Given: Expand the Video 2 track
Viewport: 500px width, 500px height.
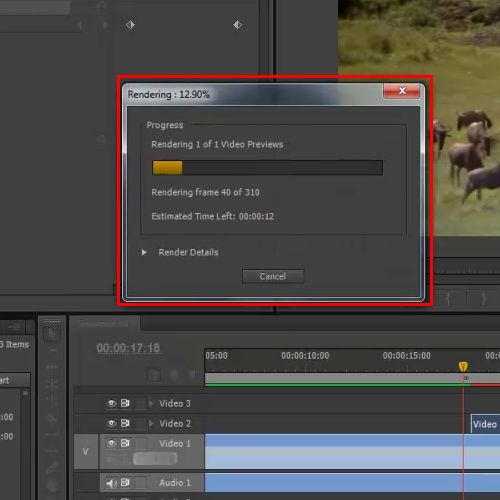Looking at the screenshot, I should point(151,423).
